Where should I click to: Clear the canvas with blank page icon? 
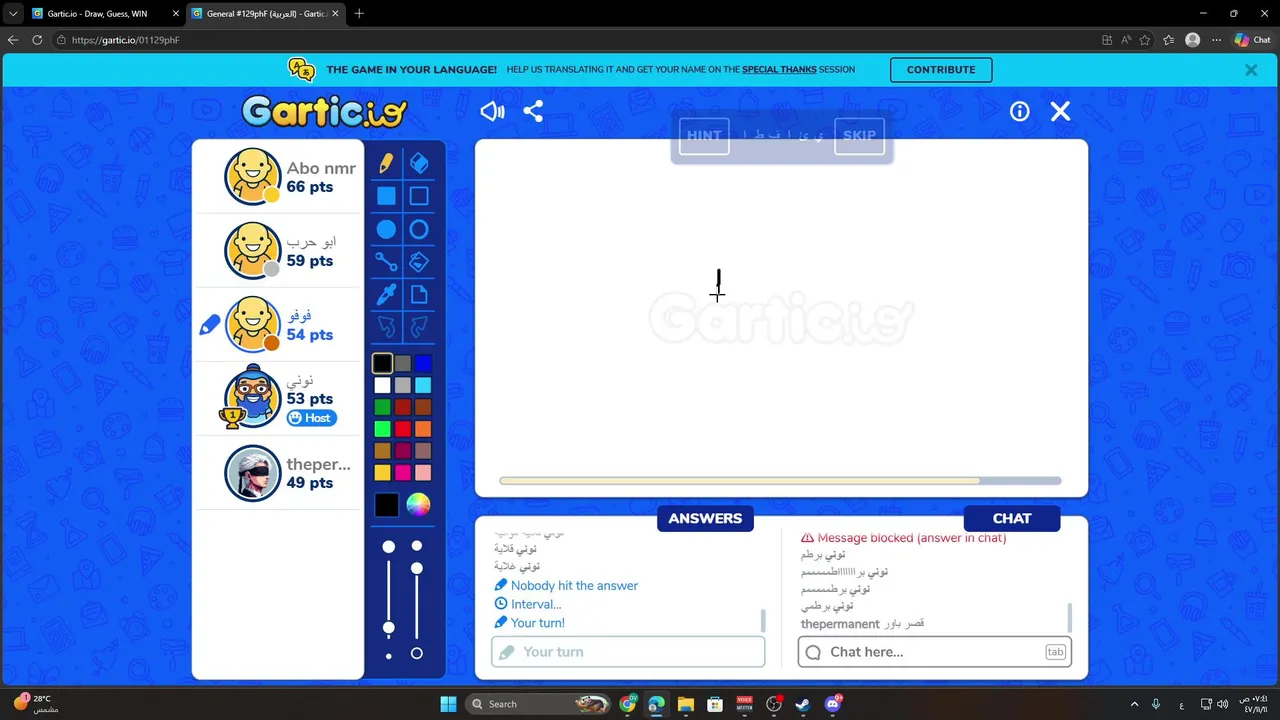[419, 294]
